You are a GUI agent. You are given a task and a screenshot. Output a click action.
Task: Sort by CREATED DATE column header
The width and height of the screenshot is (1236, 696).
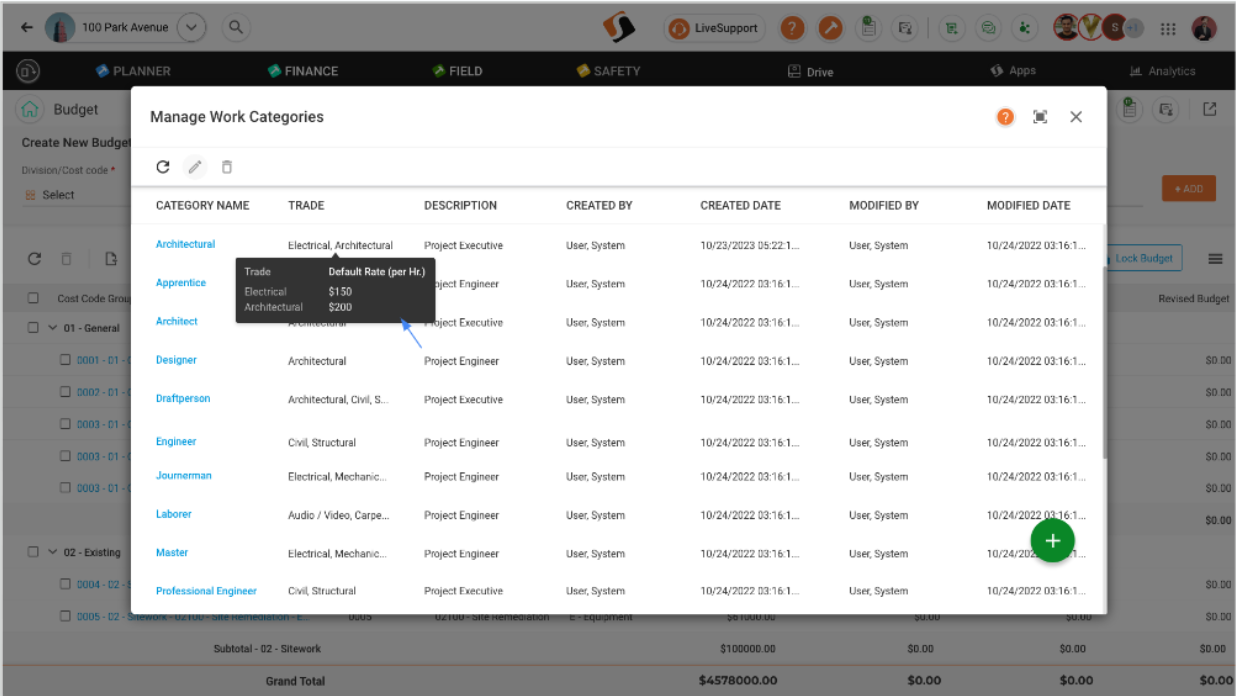coord(740,205)
